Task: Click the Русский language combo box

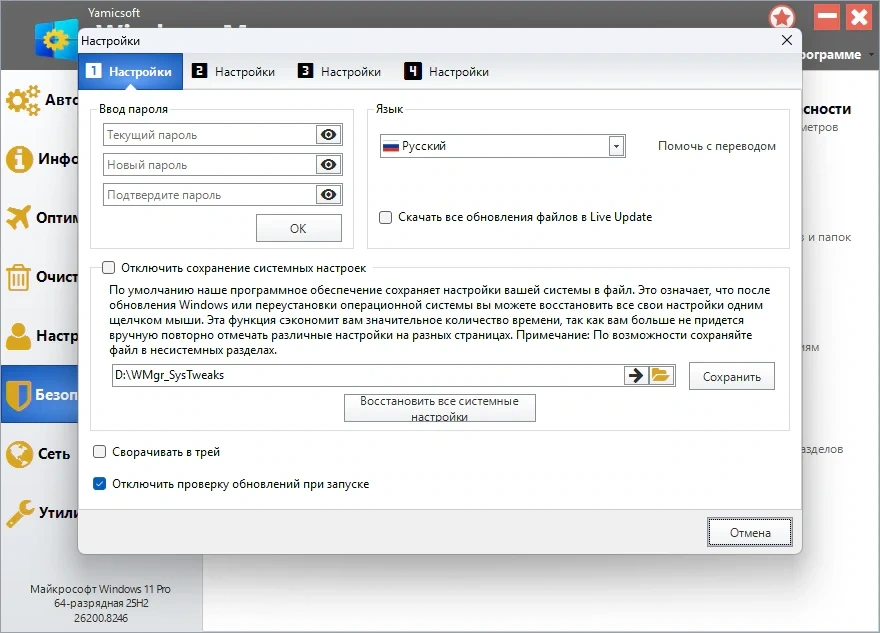Action: coord(502,146)
